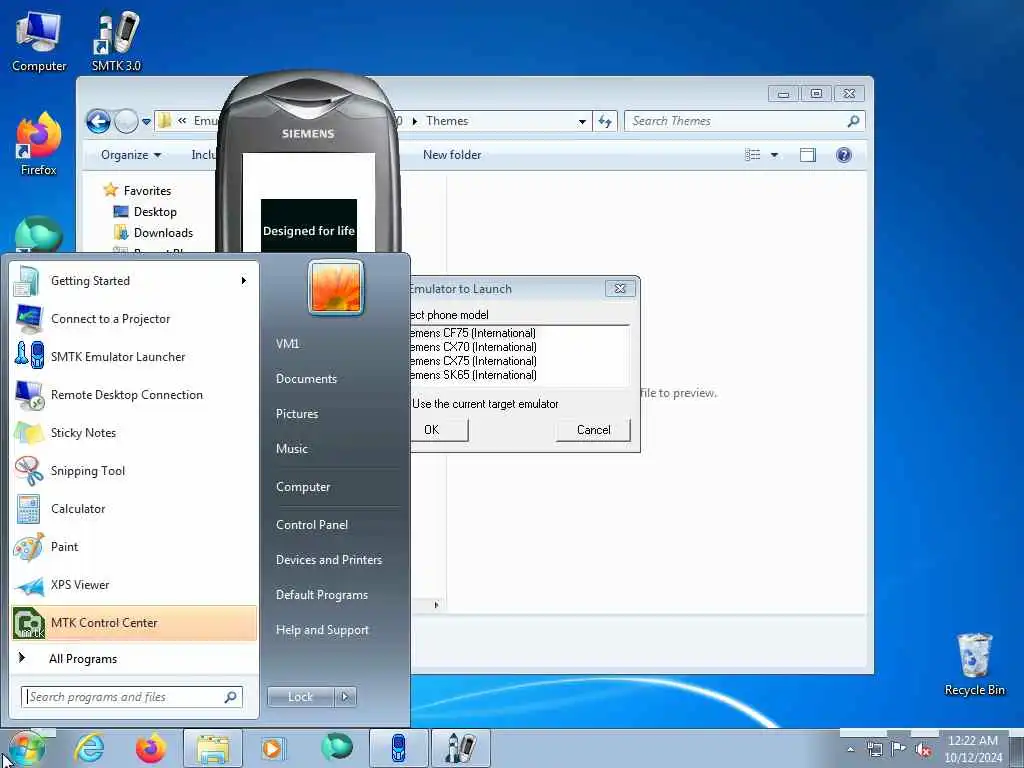The image size is (1024, 768).
Task: Open the taskbar clock and date
Action: [973, 749]
